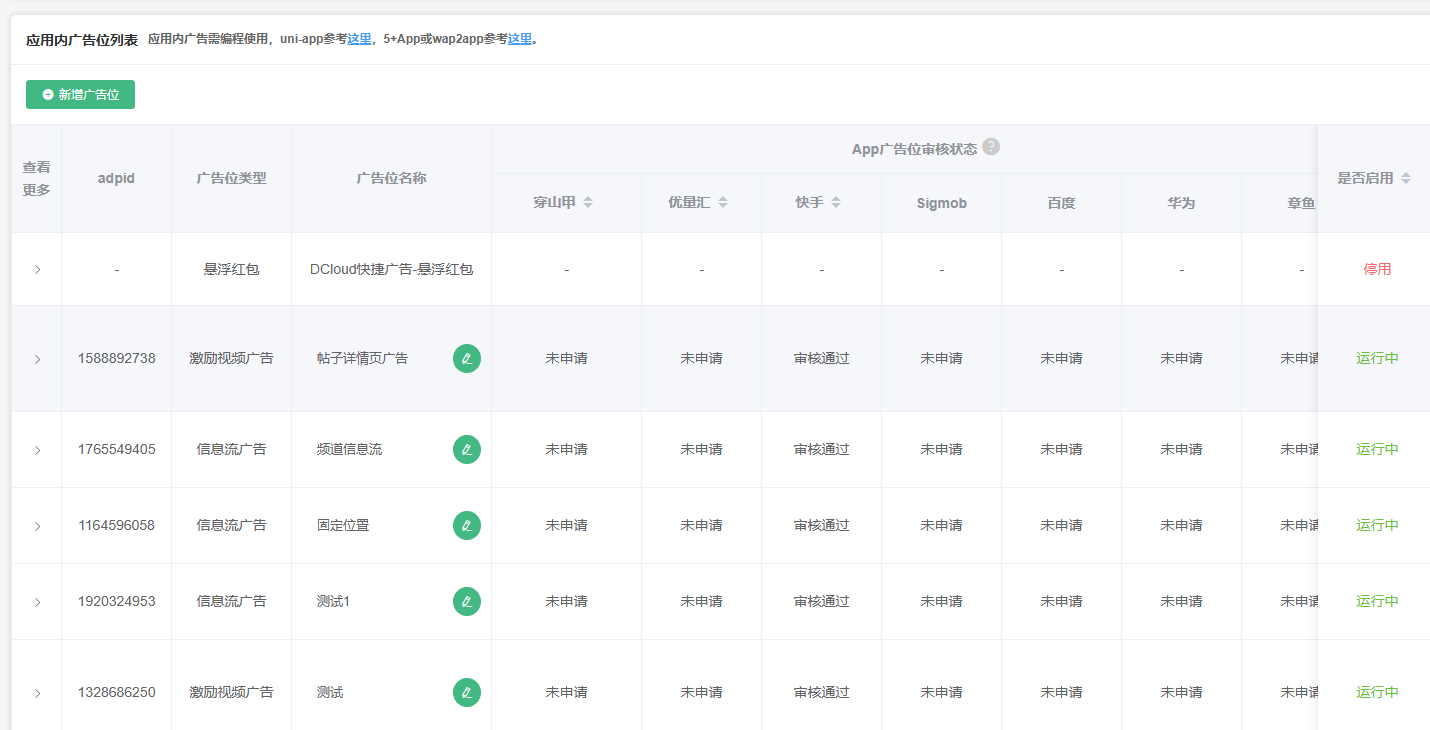Viewport: 1430px width, 730px height.
Task: Click DCloud快捷广告-悬浮红包 name cell
Action: pyautogui.click(x=391, y=269)
